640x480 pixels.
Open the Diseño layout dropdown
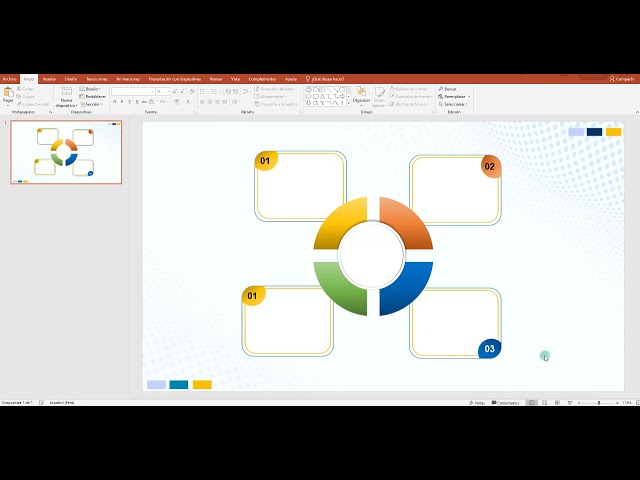pos(90,89)
